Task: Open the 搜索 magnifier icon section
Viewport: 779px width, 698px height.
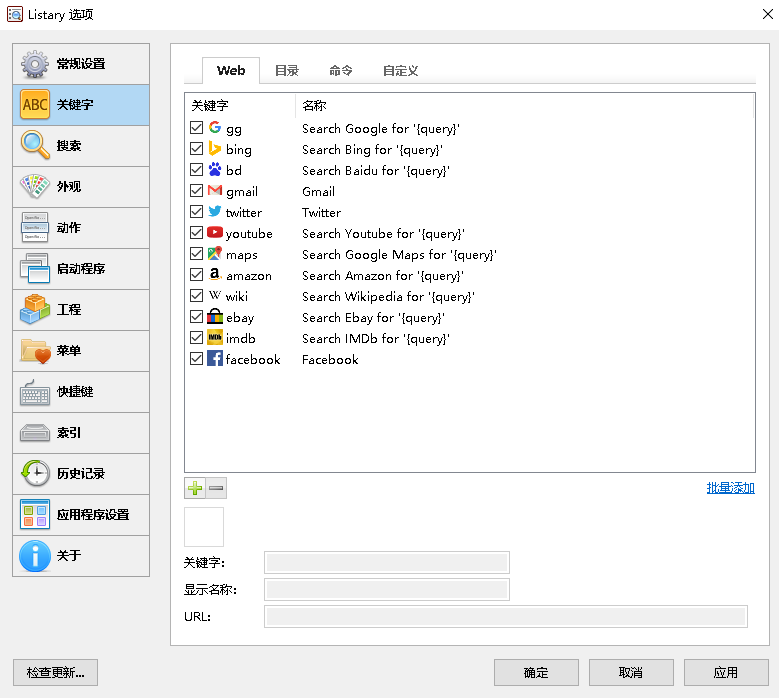Action: [35, 145]
